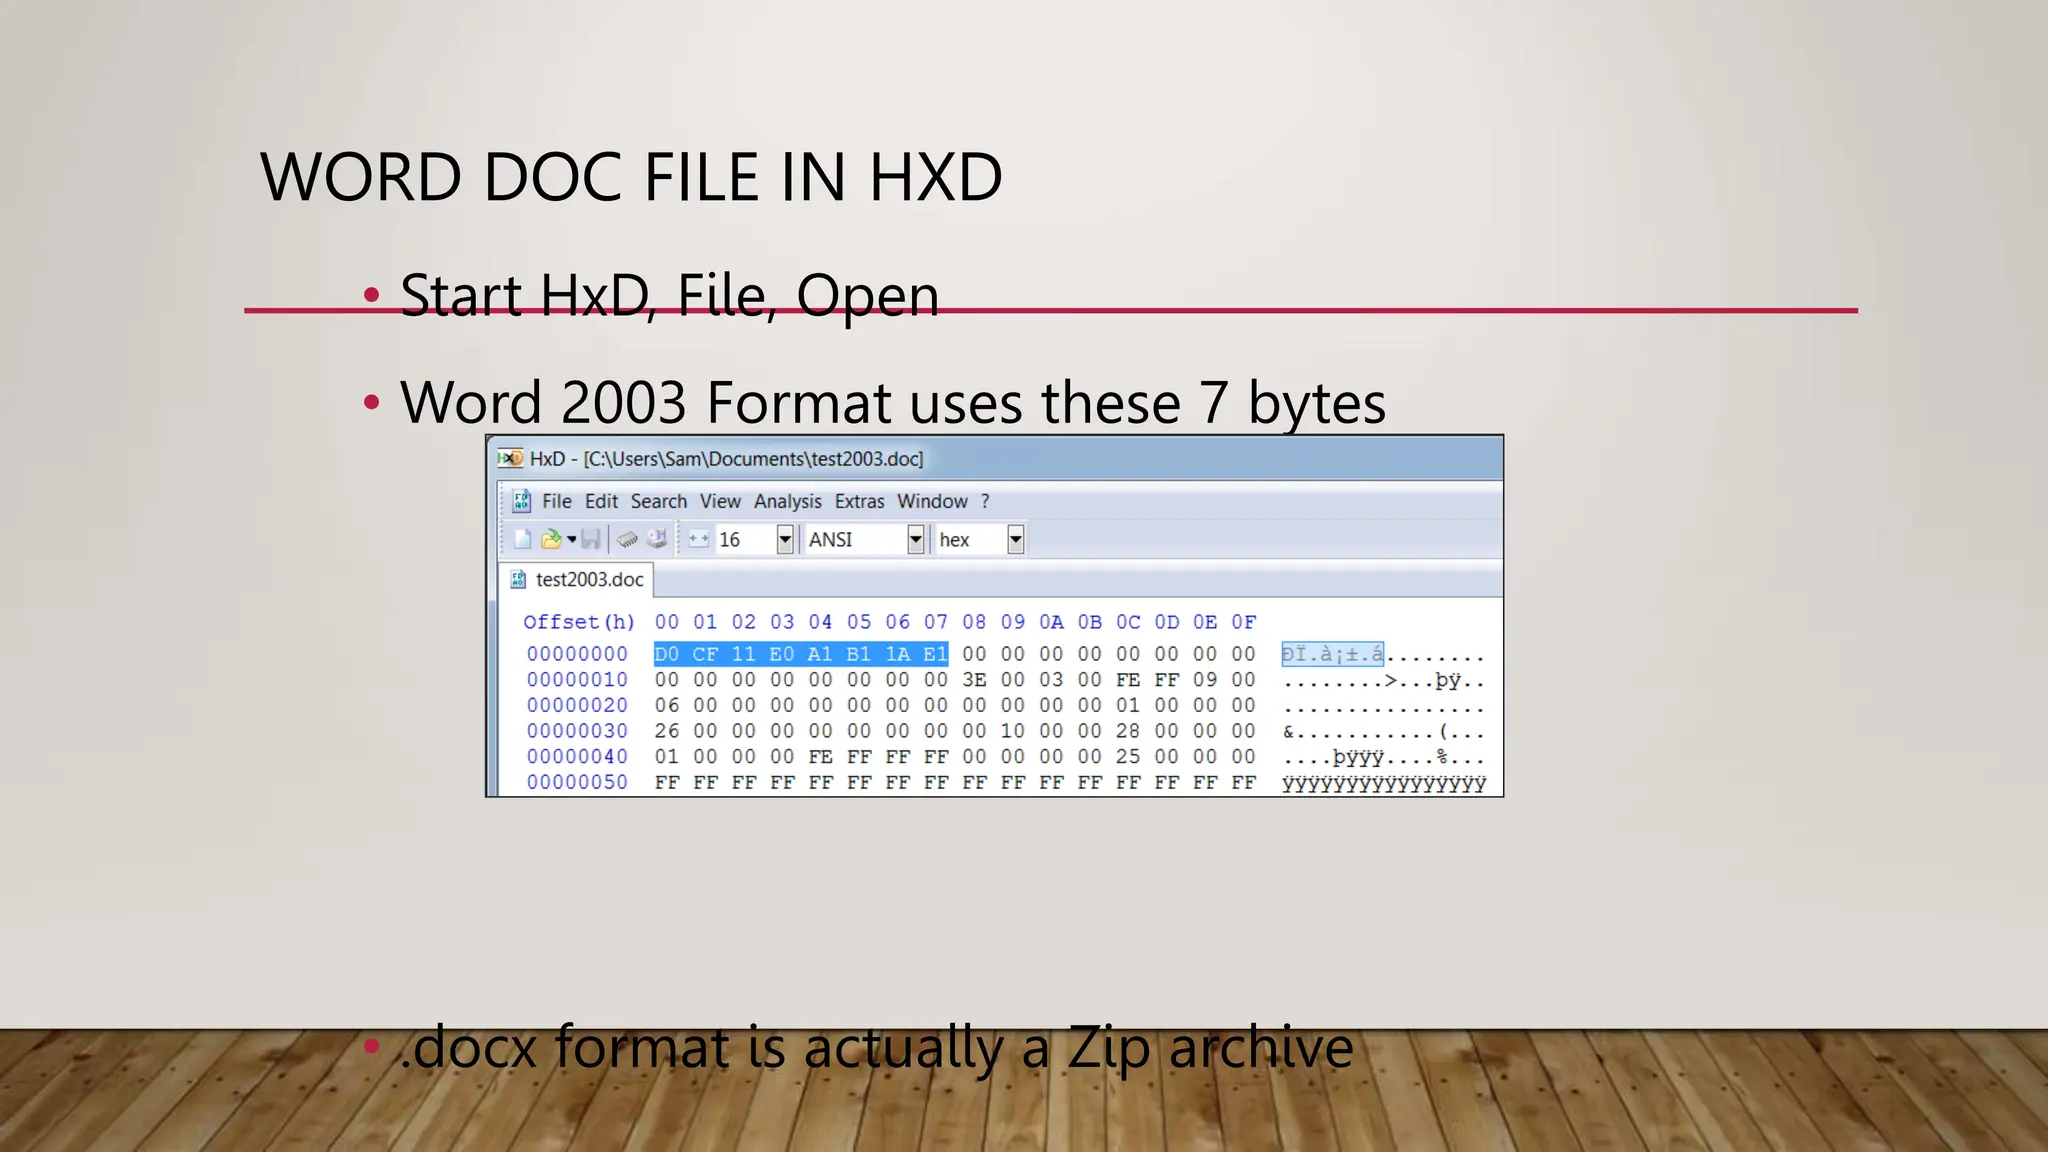The height and width of the screenshot is (1152, 2048).
Task: Open the Search menu
Action: pos(659,501)
